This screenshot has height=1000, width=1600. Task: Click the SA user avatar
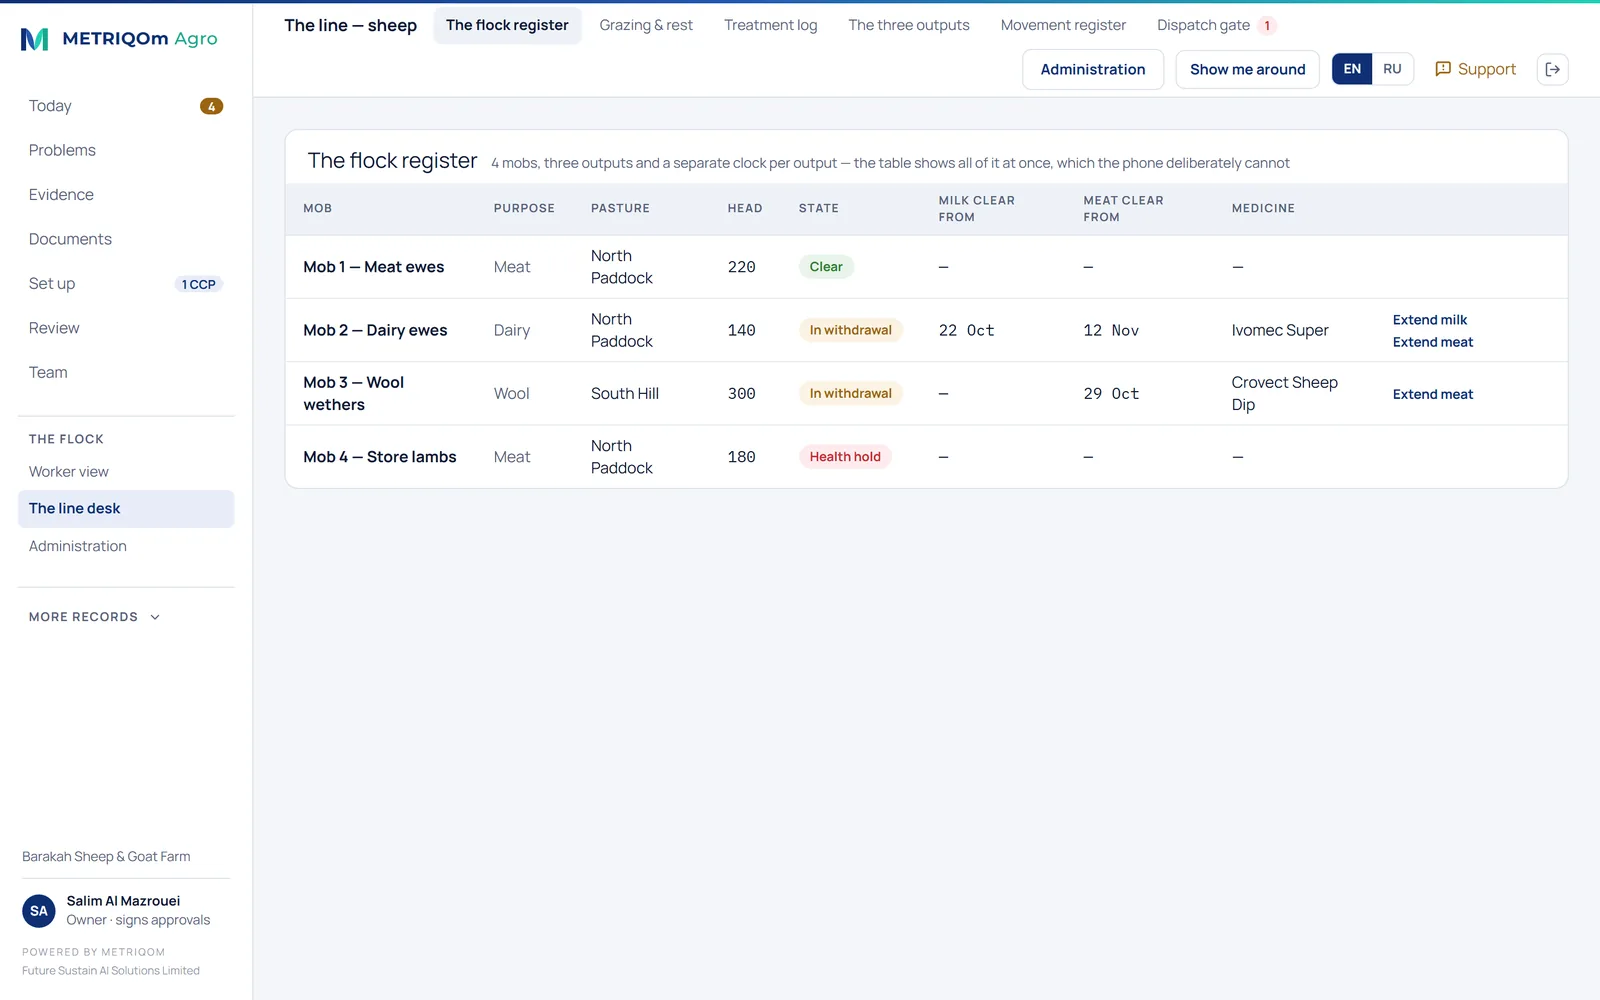tap(39, 911)
